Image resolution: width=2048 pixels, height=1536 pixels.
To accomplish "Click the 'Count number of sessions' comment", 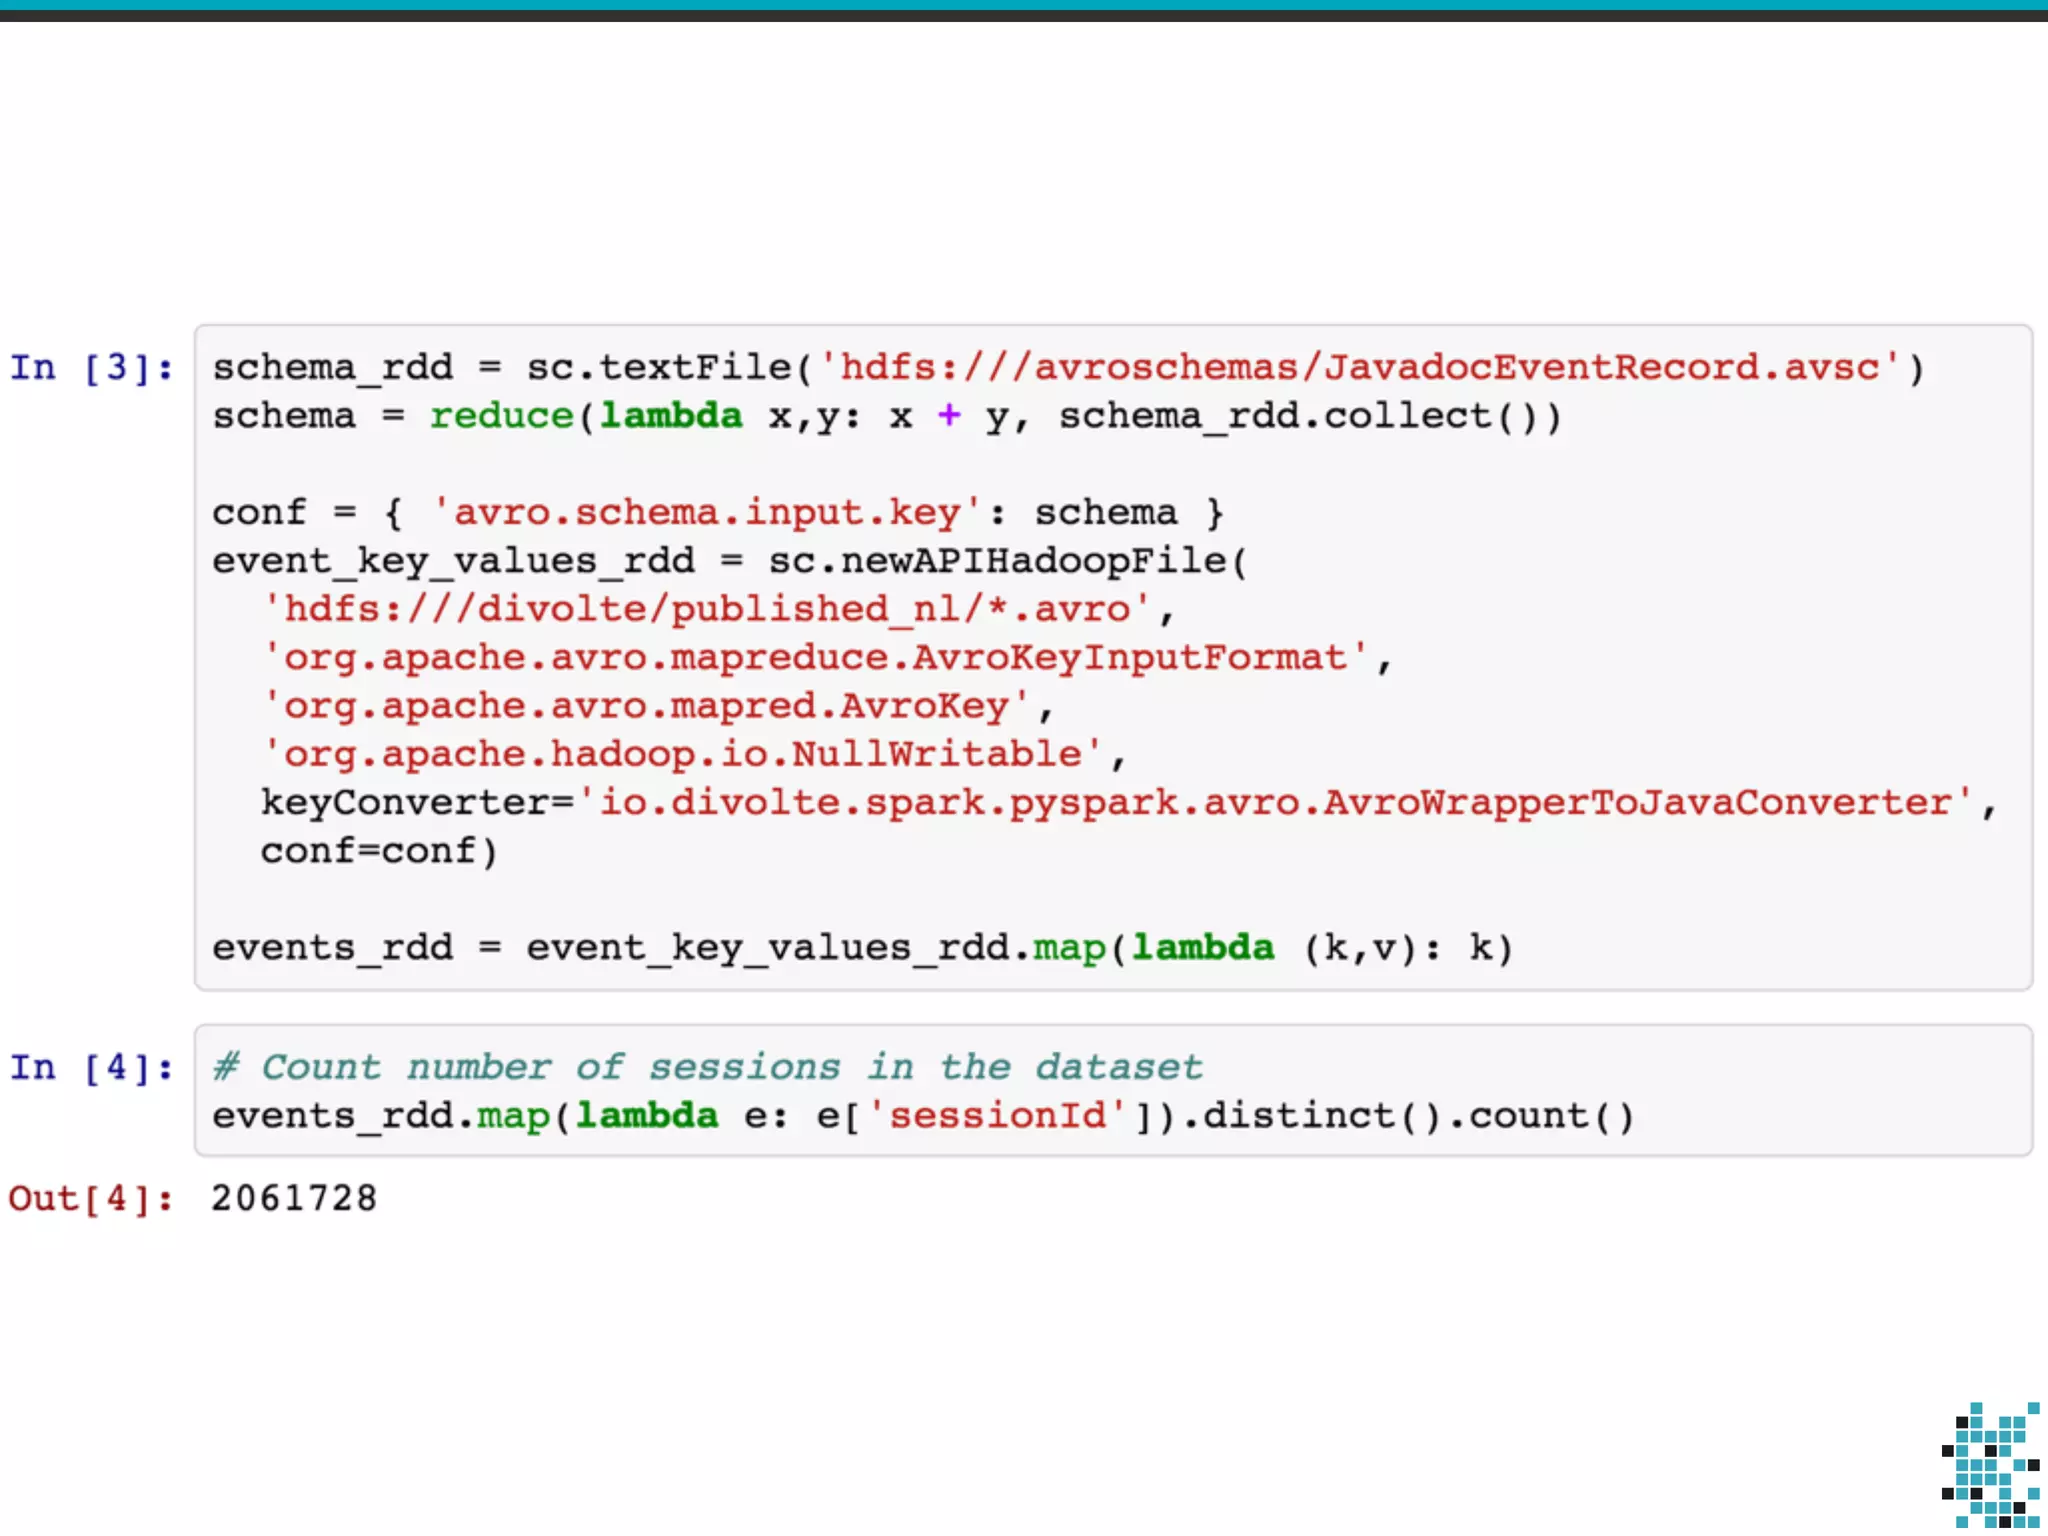I will (x=708, y=1067).
